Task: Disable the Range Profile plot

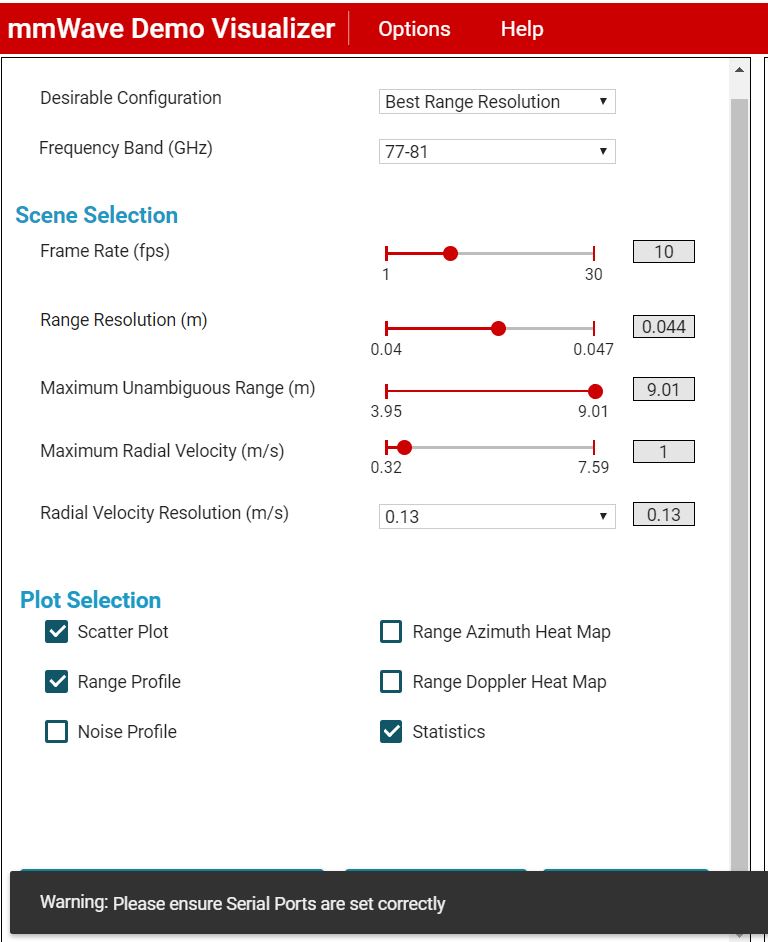Action: (57, 681)
